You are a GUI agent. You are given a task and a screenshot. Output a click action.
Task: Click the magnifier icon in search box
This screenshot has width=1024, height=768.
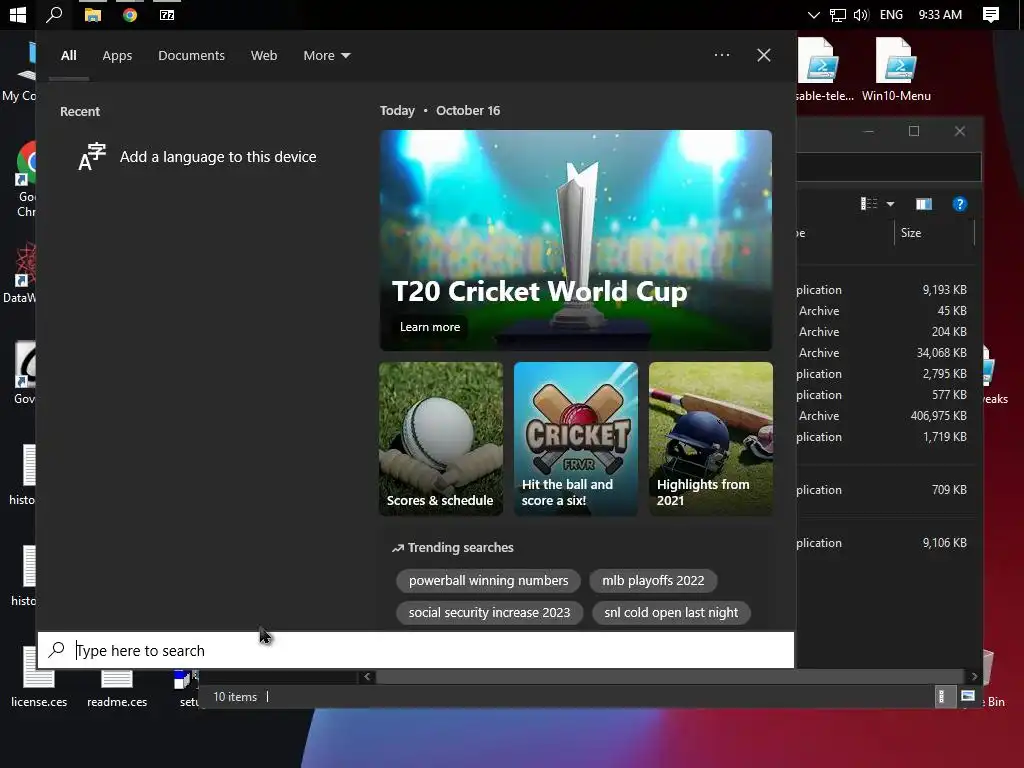[57, 650]
